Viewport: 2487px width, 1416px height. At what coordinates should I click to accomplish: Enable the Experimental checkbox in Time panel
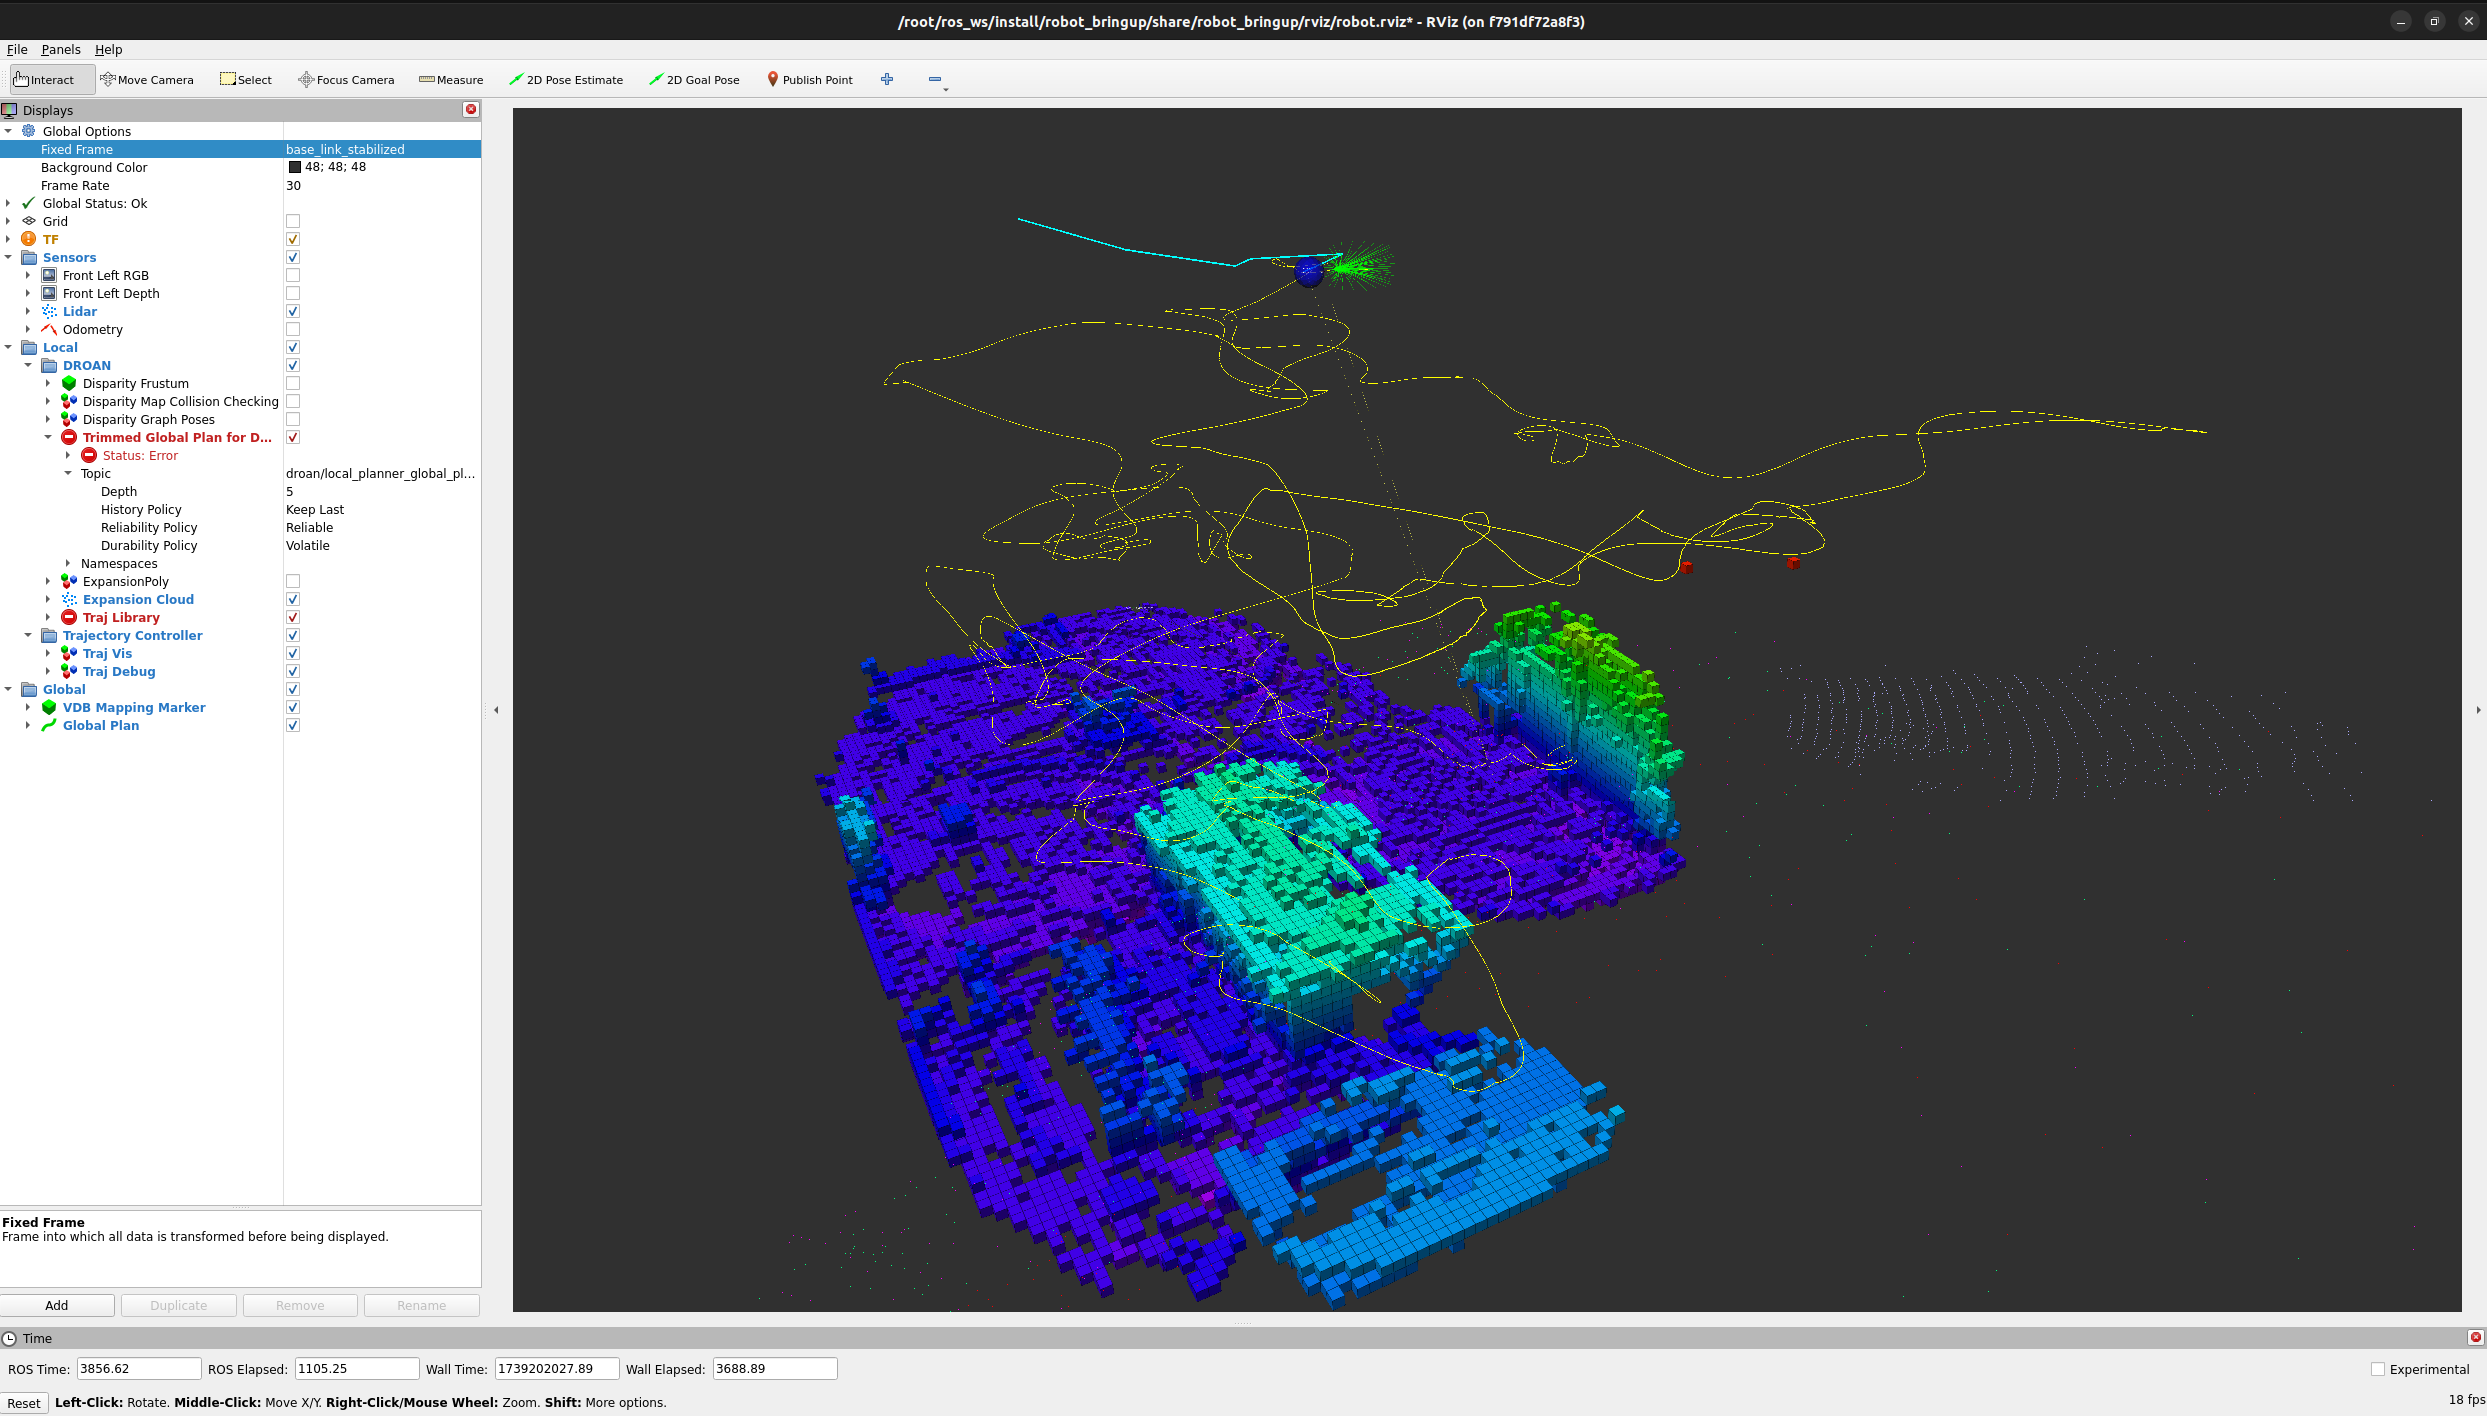tap(2377, 1369)
